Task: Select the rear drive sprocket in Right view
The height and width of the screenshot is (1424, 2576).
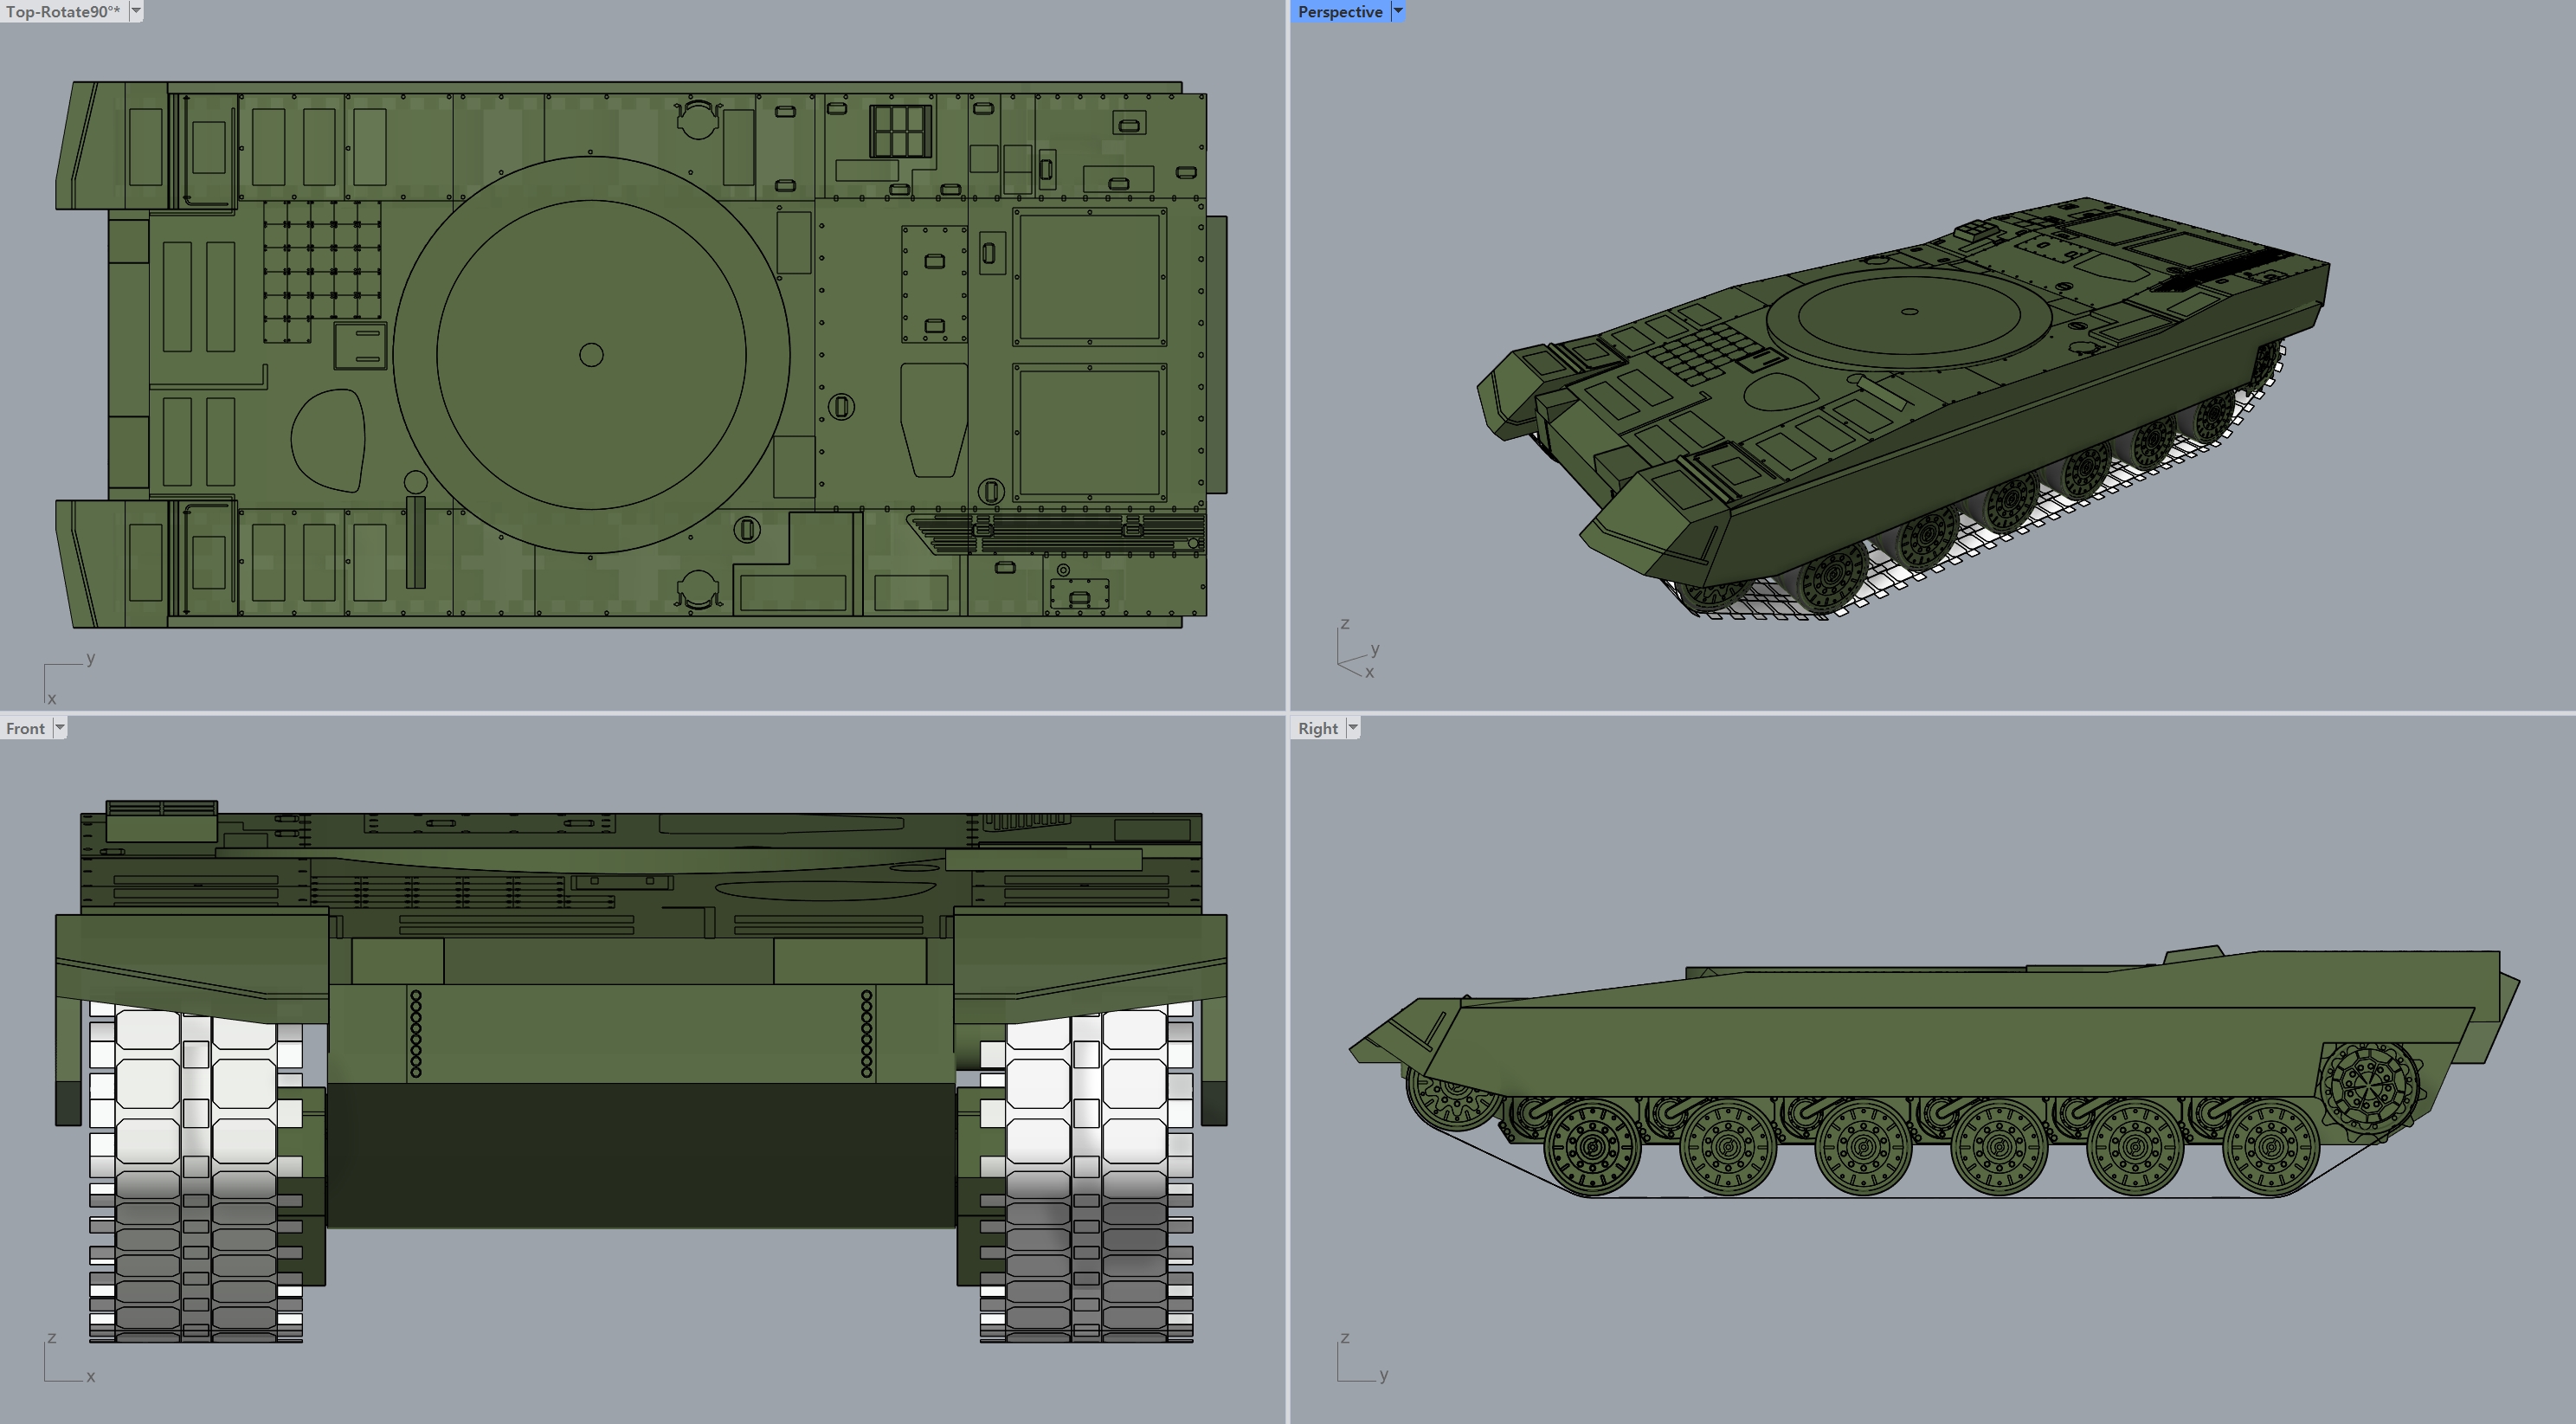Action: pos(2368,1085)
